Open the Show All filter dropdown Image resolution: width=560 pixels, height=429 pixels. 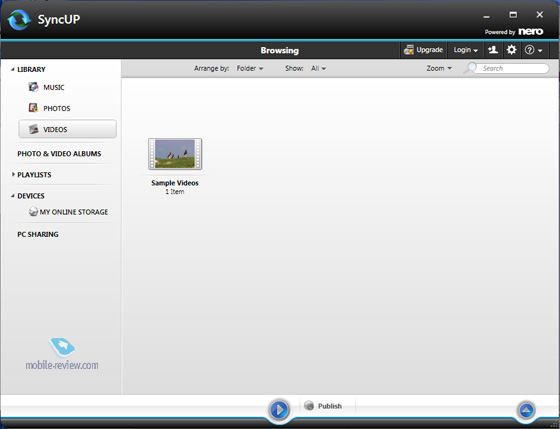[x=318, y=68]
